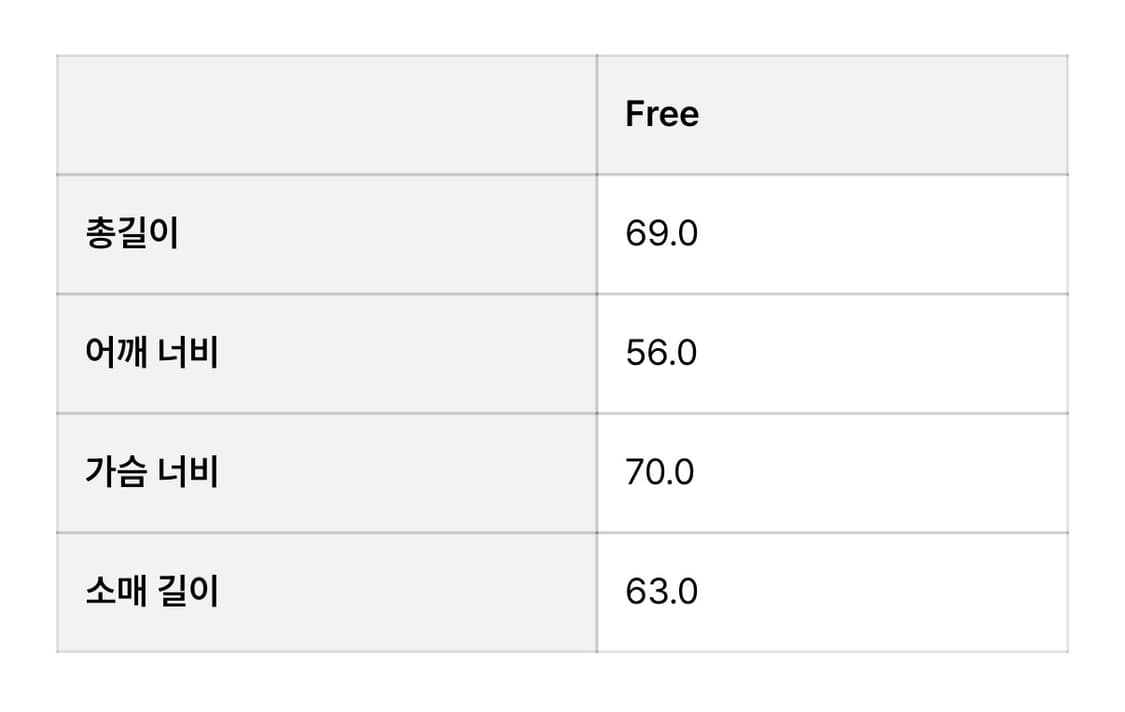Select the 총길이 row label
This screenshot has height=712, width=1125.
coord(132,234)
